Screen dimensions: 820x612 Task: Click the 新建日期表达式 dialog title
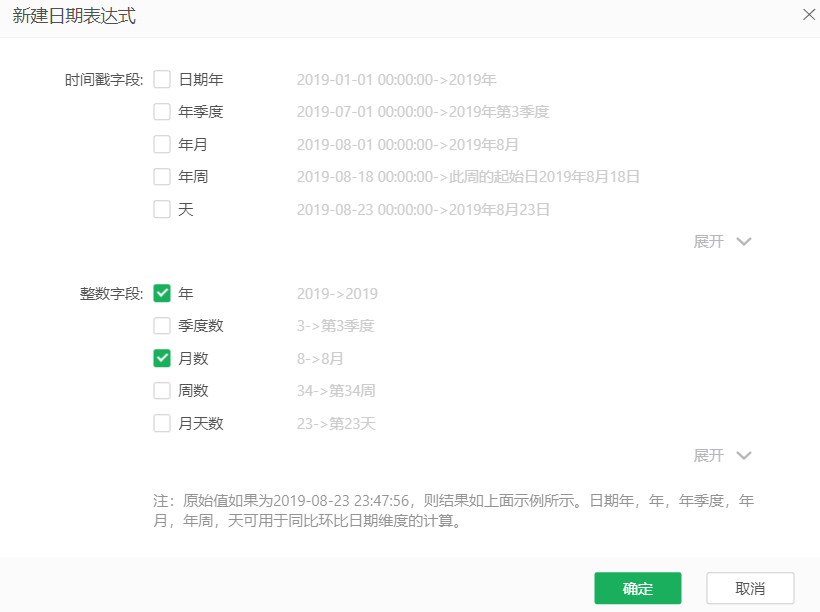(74, 16)
